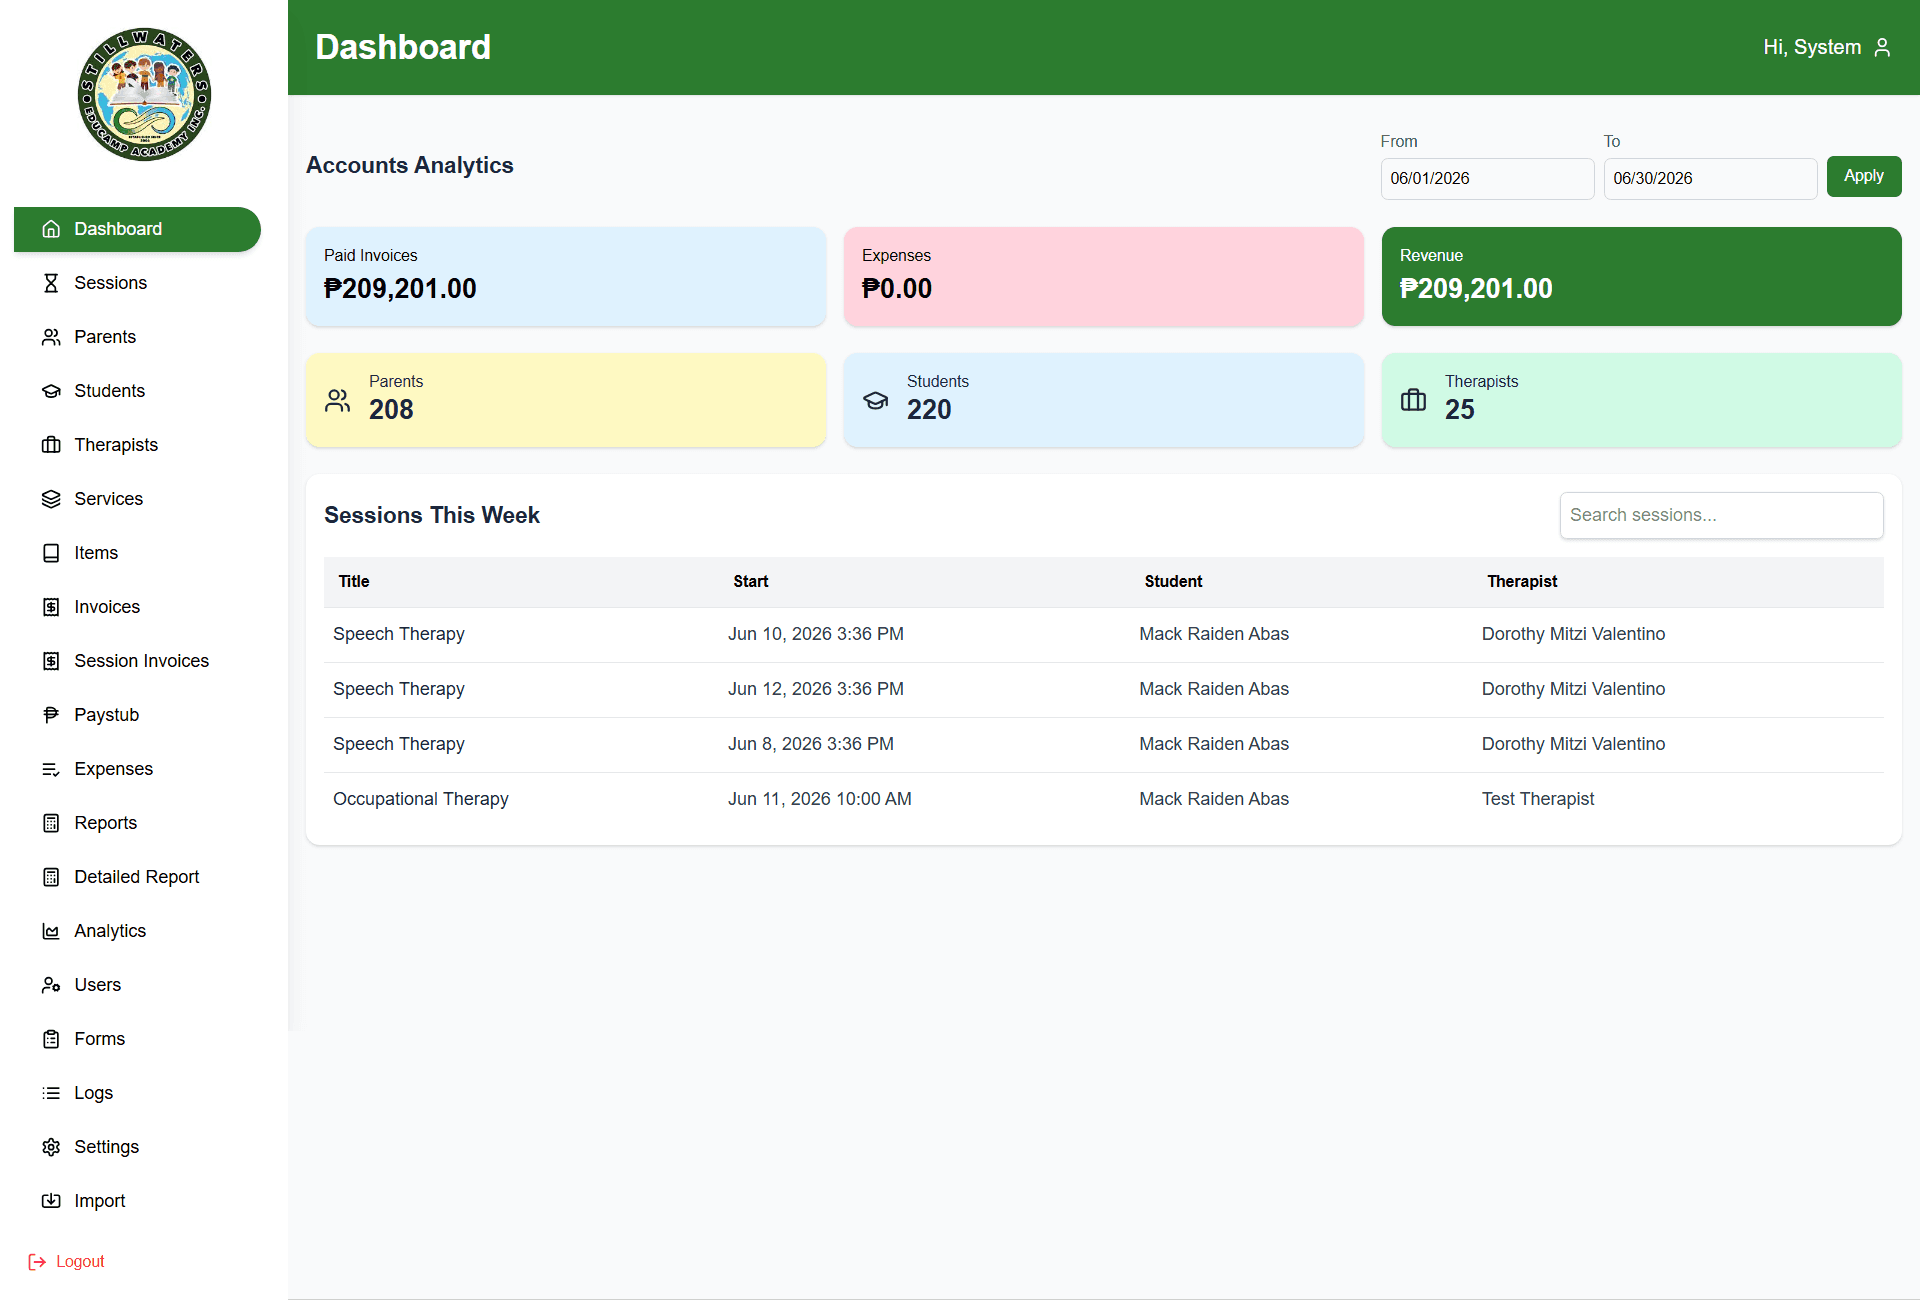
Task: Click the Paystub peso icon in sidebar
Action: pyautogui.click(x=51, y=715)
